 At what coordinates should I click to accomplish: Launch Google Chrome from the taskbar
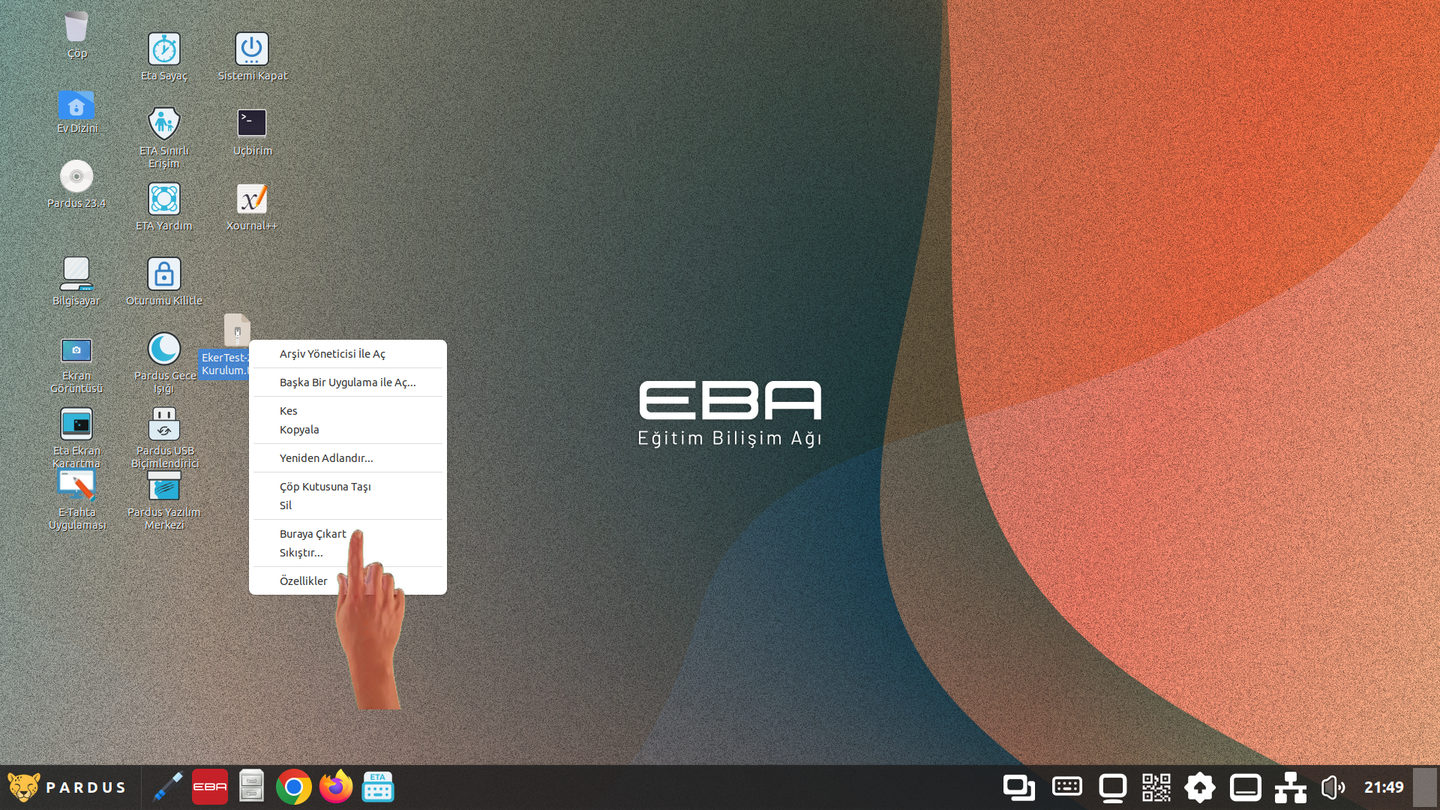(x=294, y=787)
